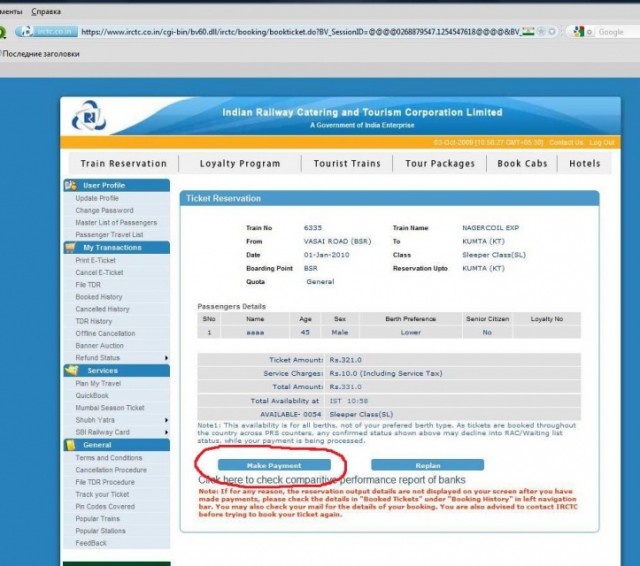Click the General section icon
This screenshot has width=640, height=566.
point(71,445)
